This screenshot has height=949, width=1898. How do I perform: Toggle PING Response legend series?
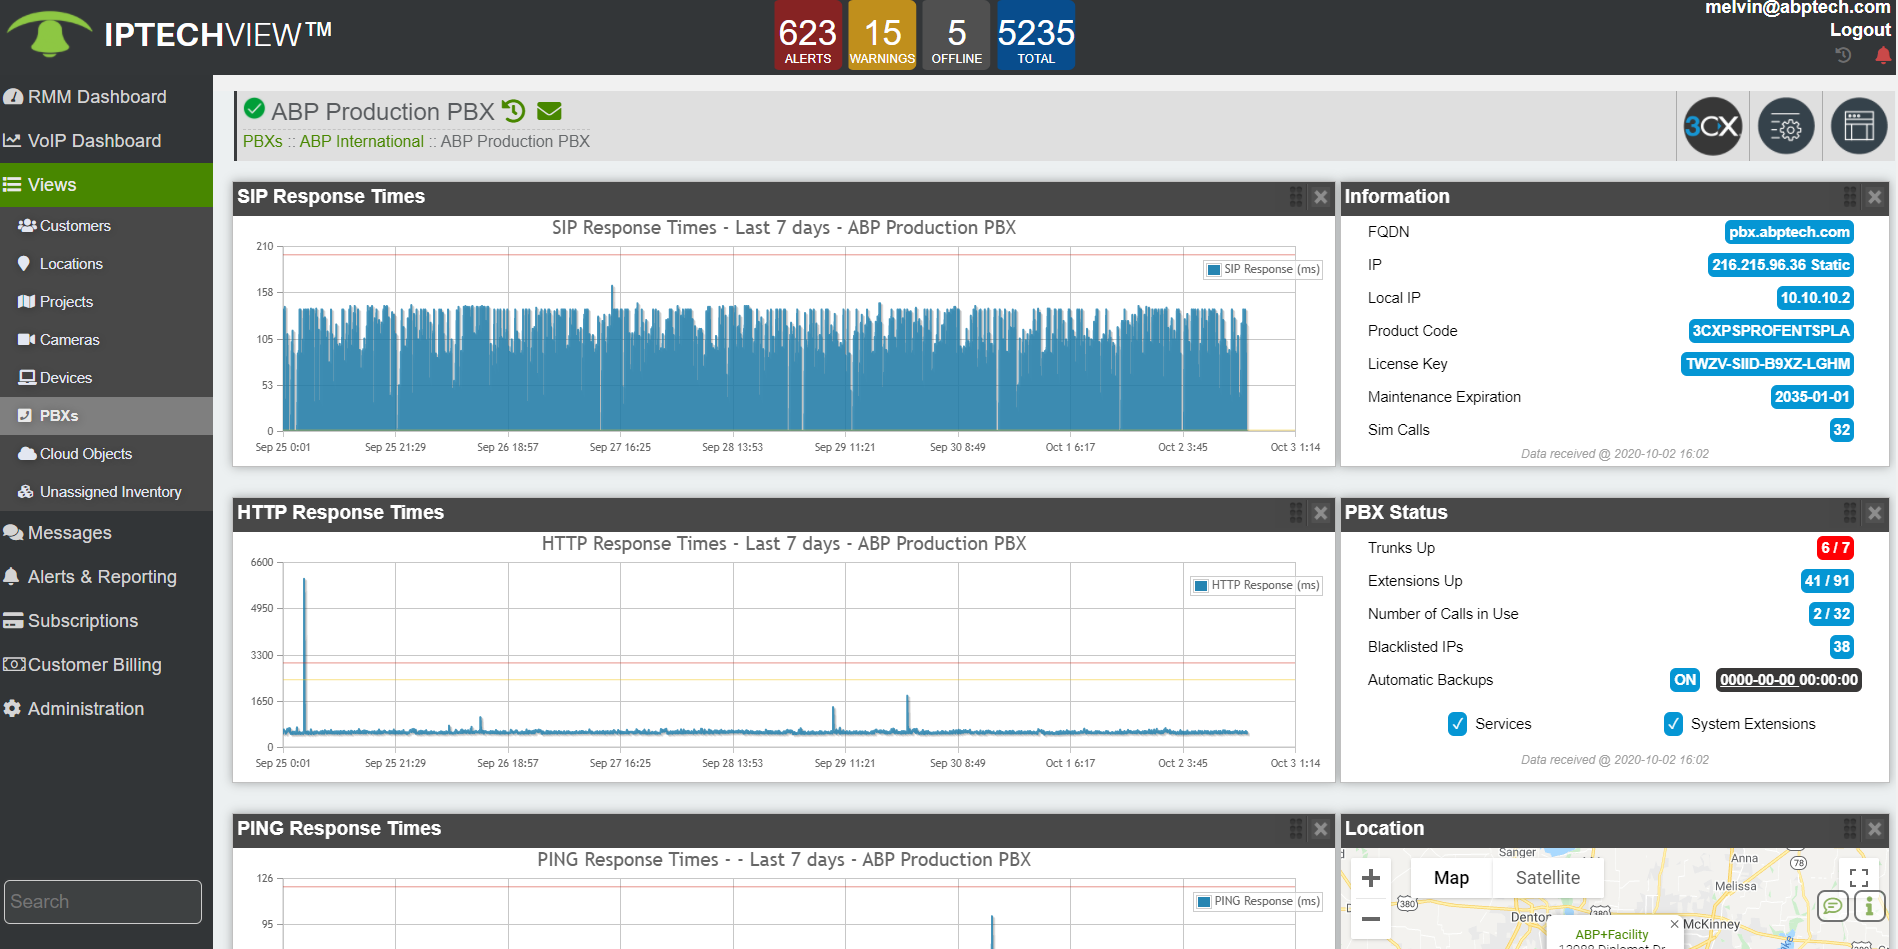point(1258,901)
